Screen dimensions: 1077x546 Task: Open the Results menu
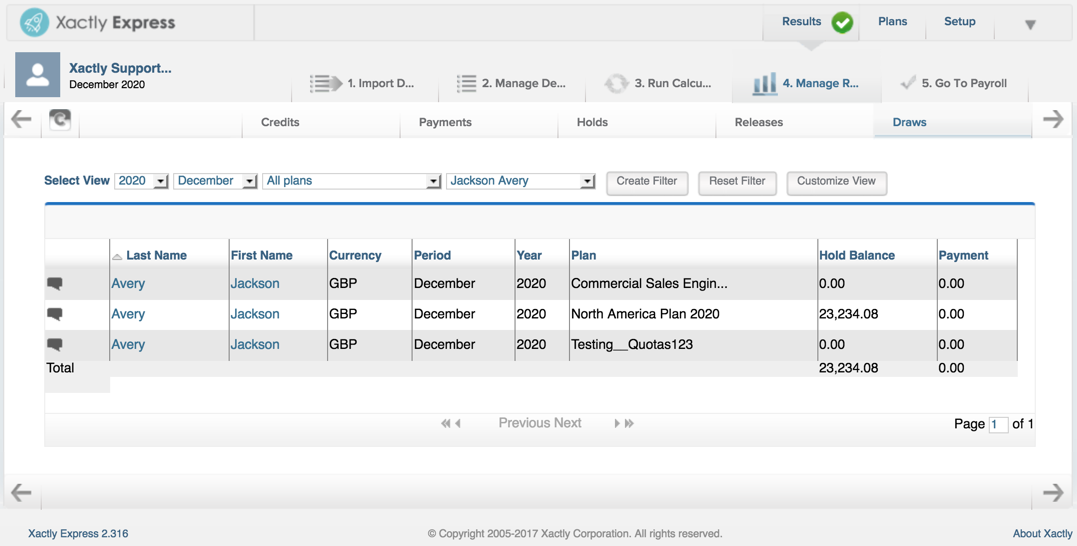802,21
